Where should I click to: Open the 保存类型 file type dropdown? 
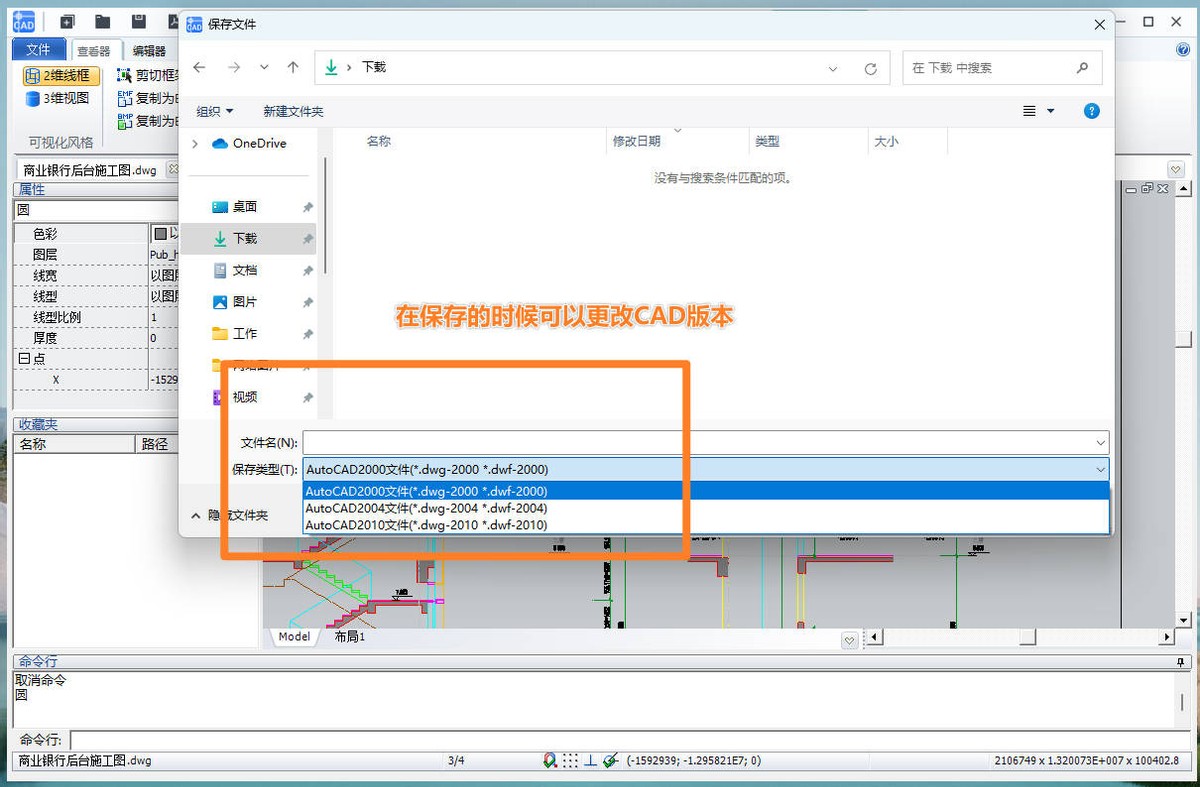(x=1101, y=469)
